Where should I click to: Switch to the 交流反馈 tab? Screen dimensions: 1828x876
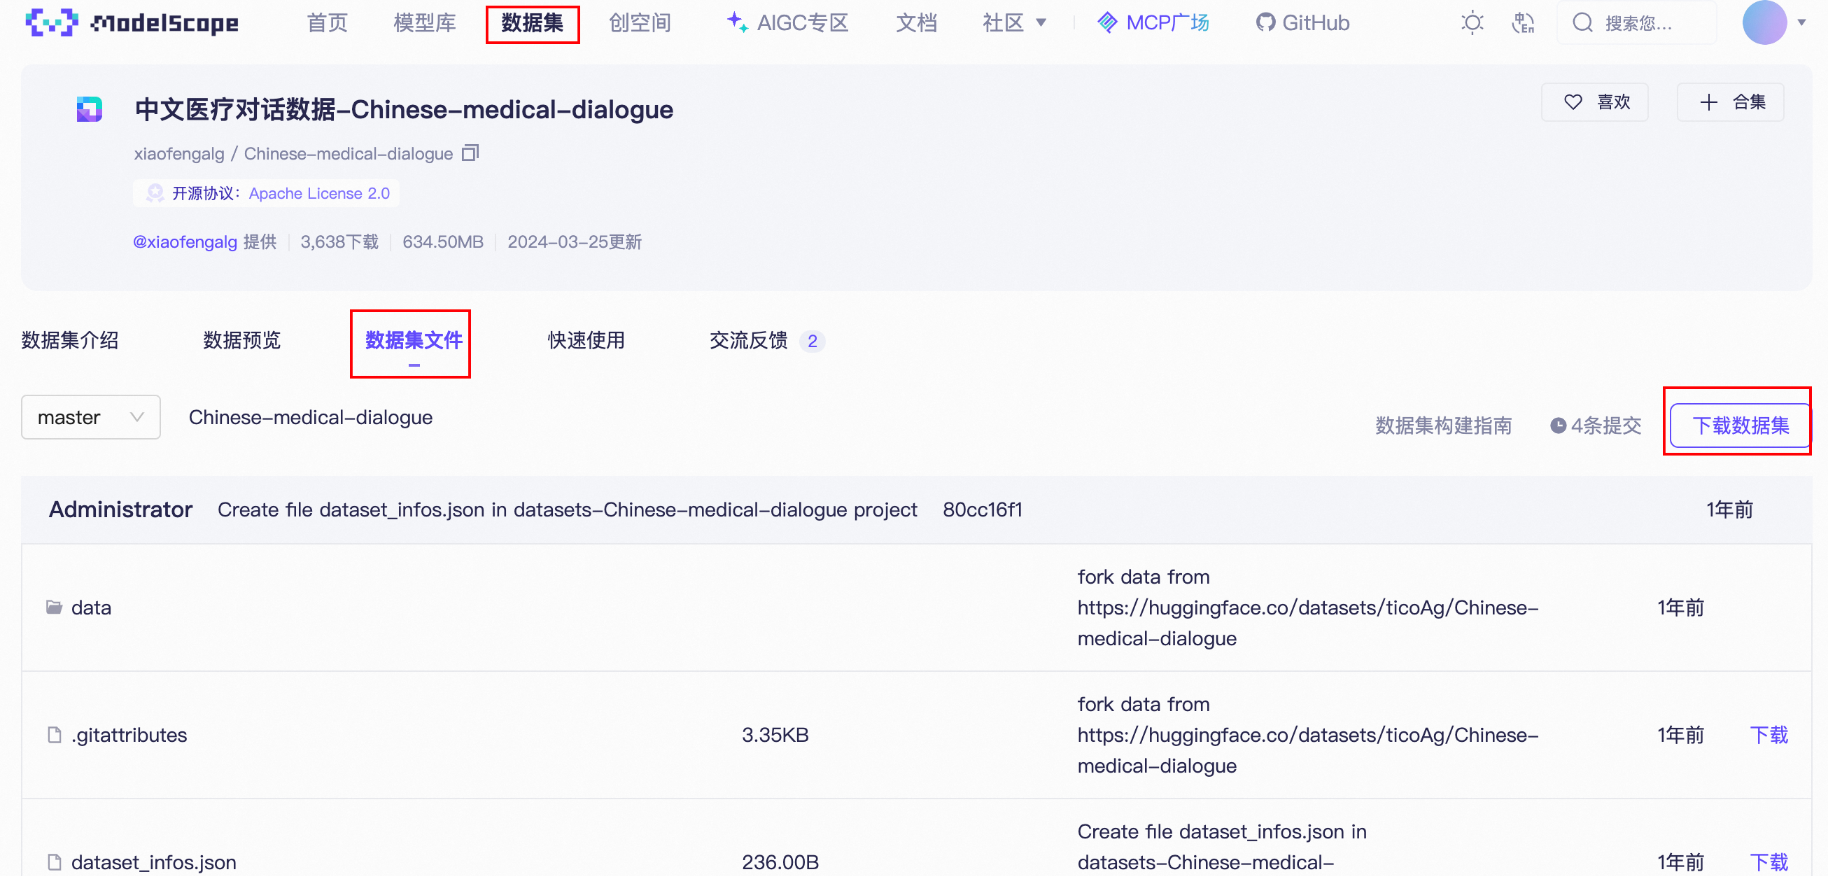click(x=767, y=341)
